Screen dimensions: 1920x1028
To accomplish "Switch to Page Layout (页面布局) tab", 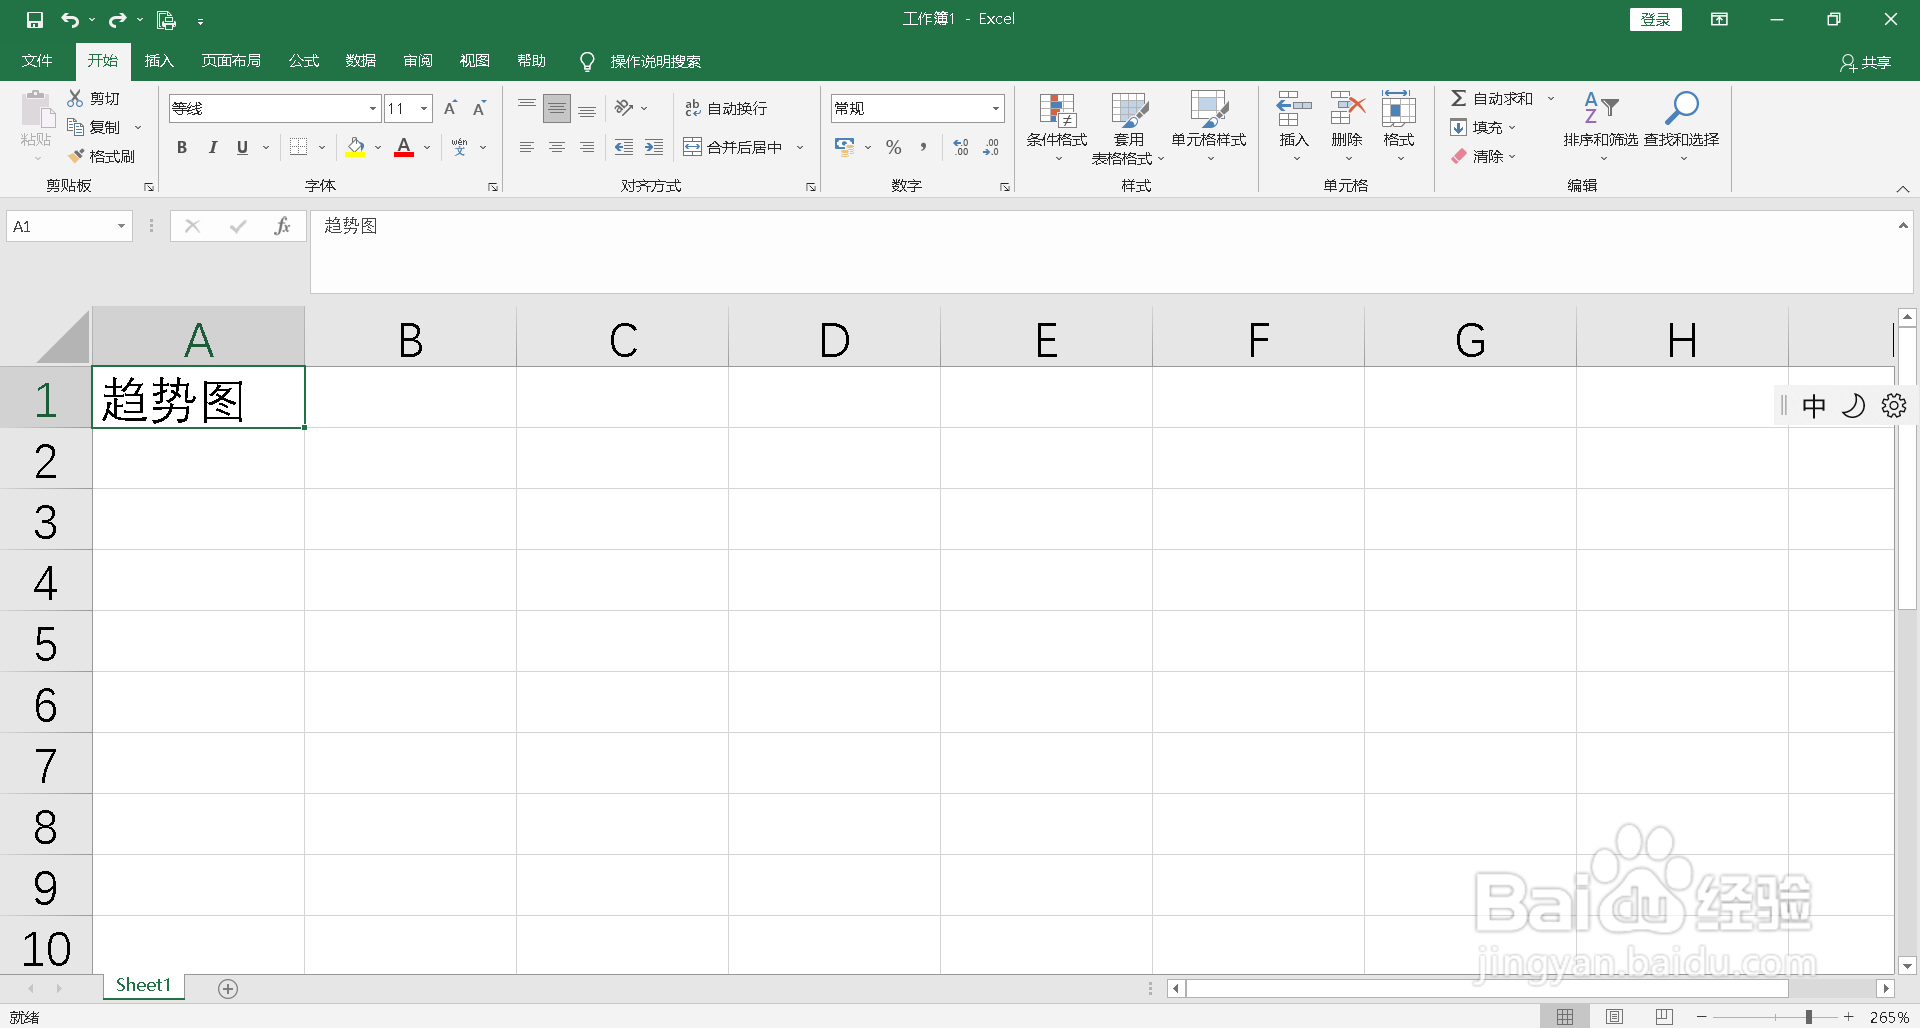I will pos(231,61).
